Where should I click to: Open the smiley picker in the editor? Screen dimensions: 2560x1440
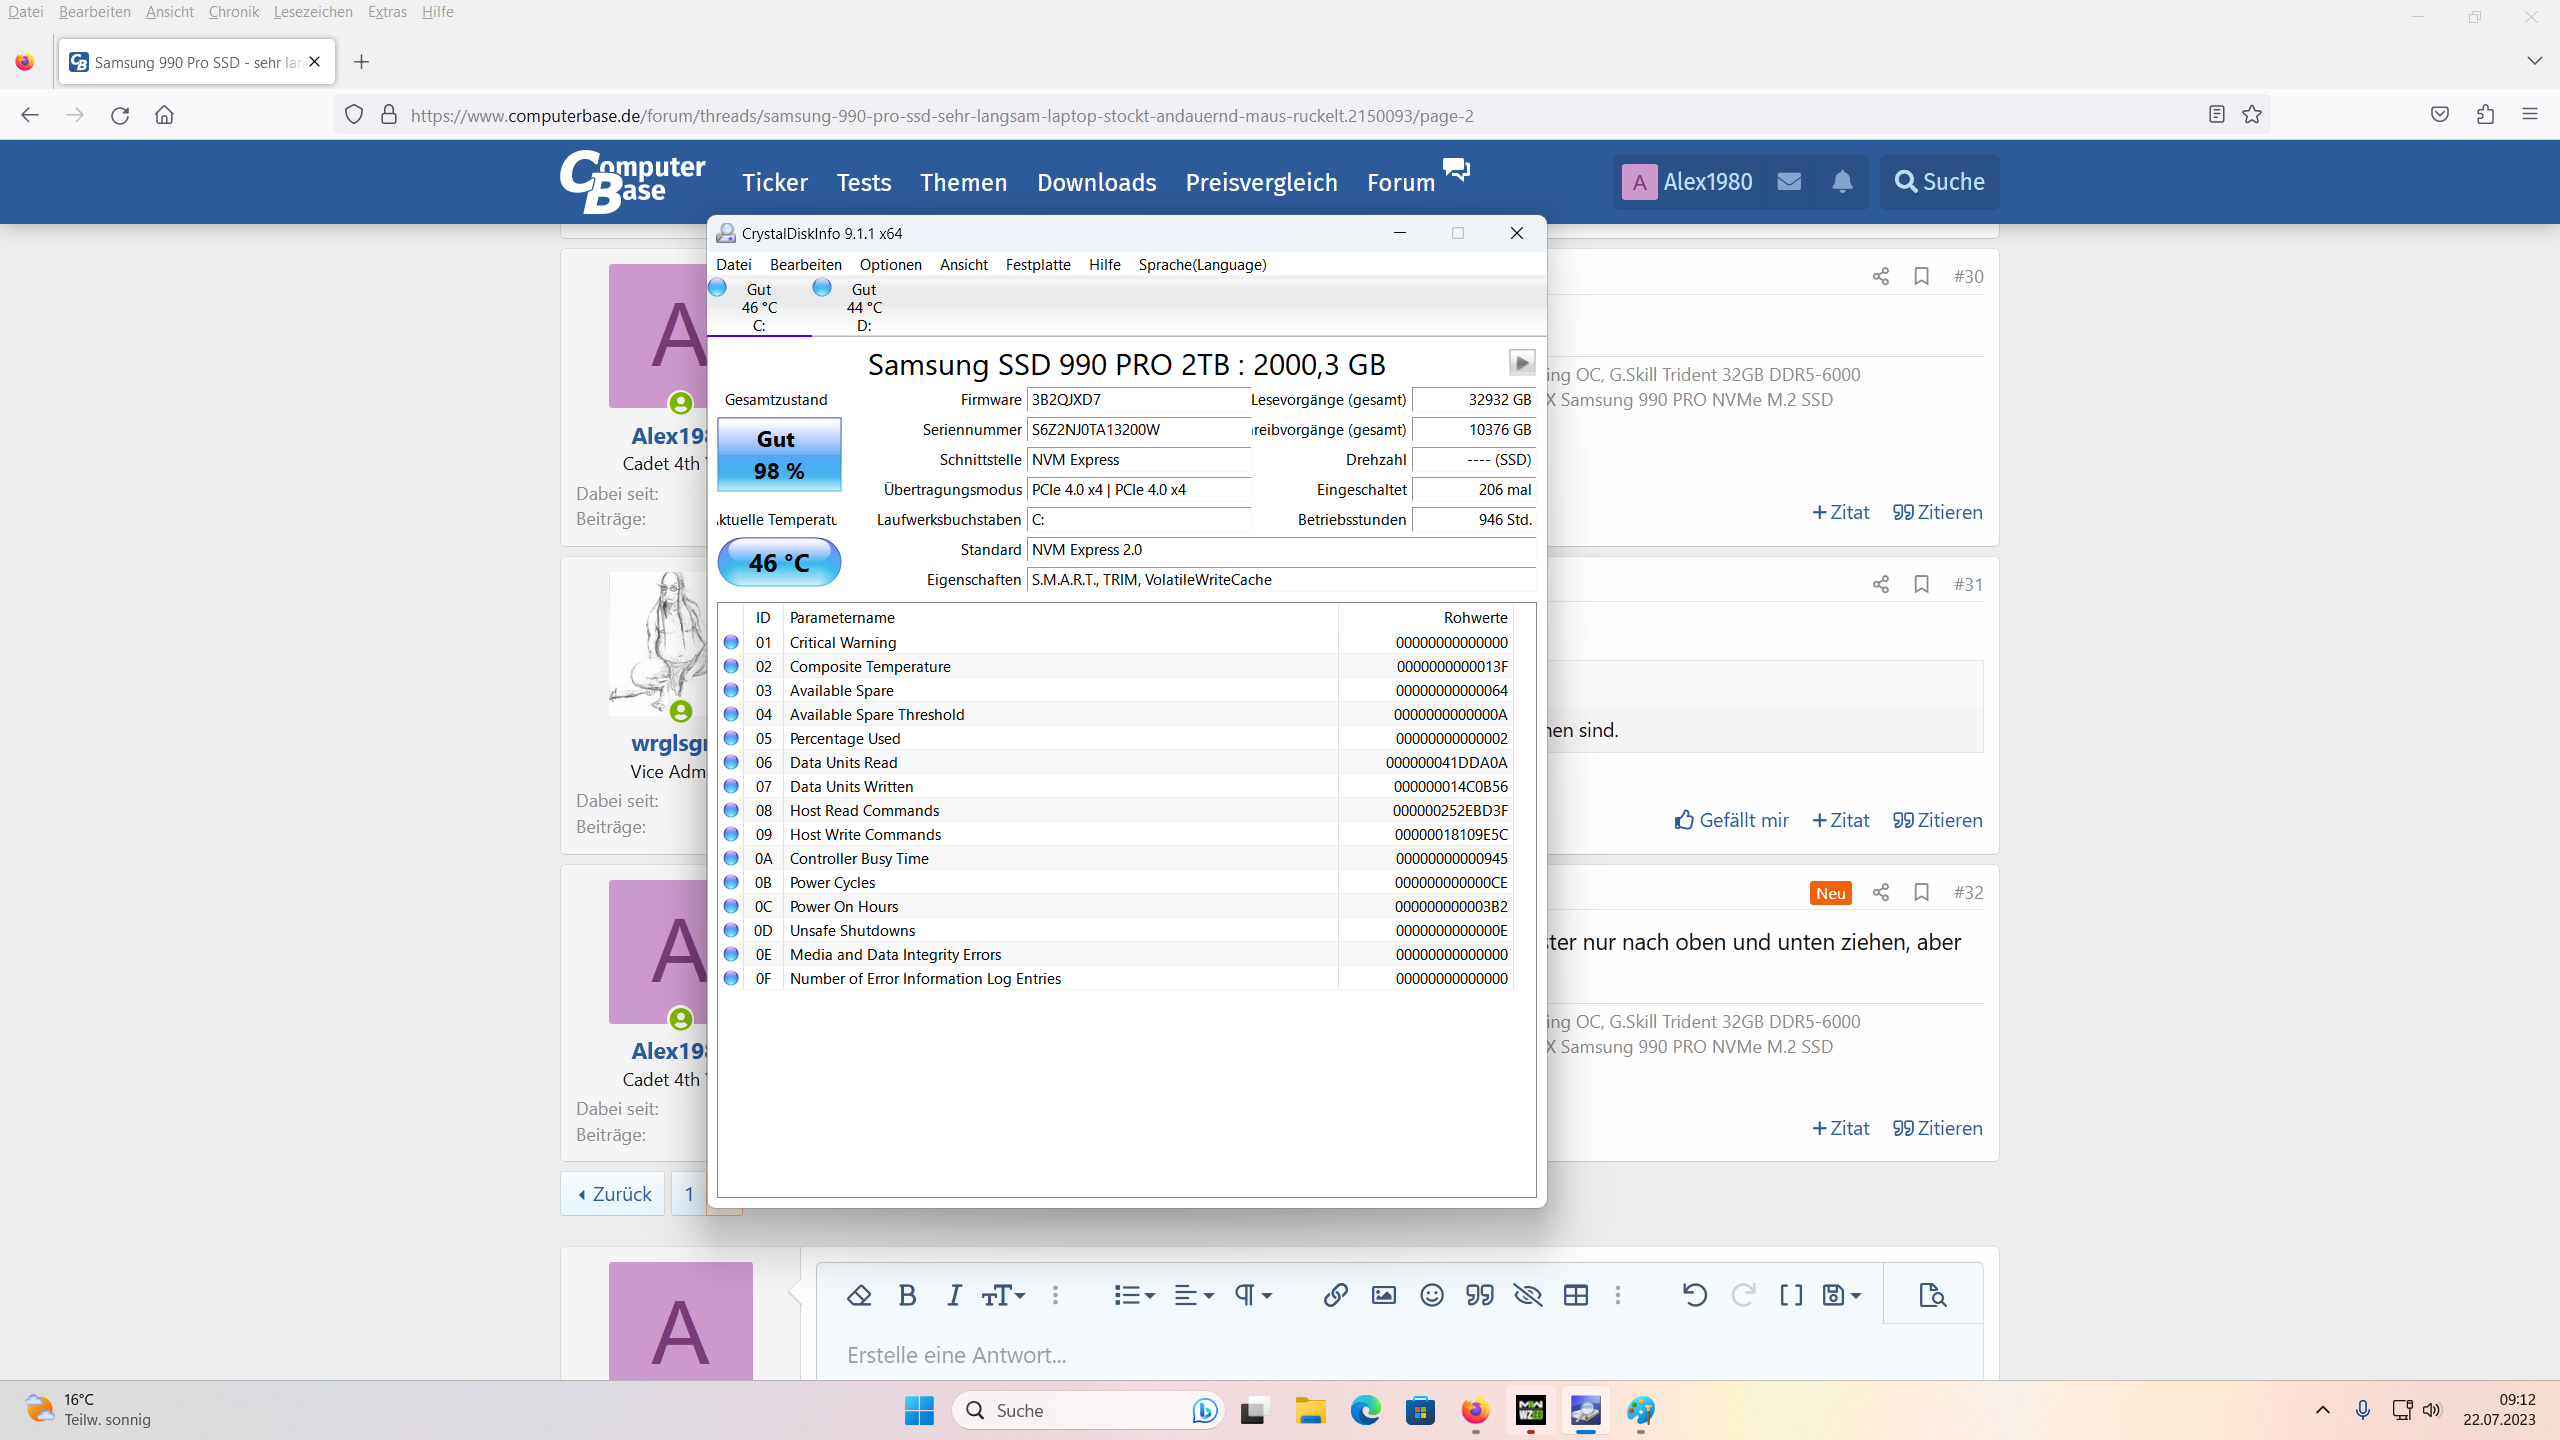point(1432,1295)
